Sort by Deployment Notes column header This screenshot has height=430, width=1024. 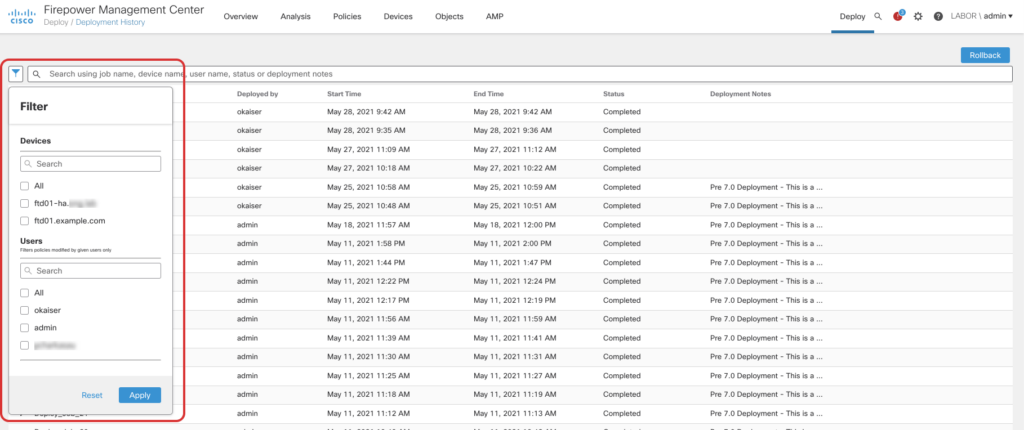point(741,94)
